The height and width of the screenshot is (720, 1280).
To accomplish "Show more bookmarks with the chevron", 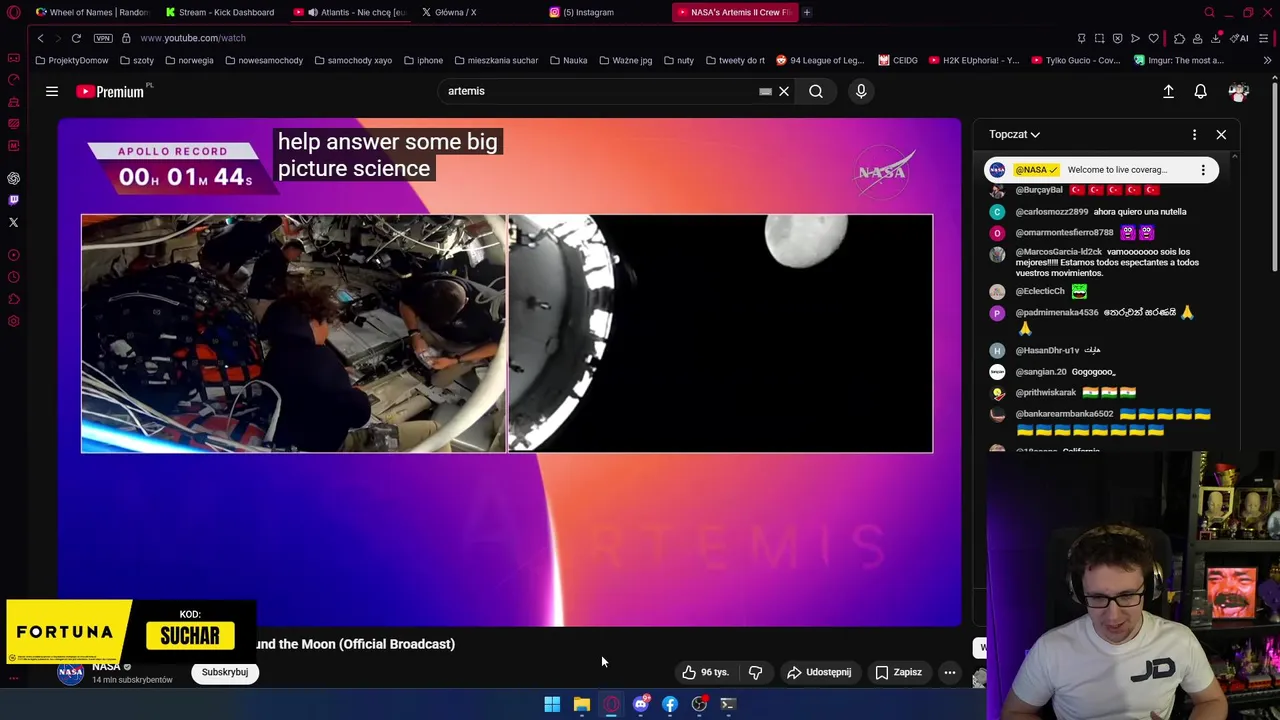I will pos(1267,60).
